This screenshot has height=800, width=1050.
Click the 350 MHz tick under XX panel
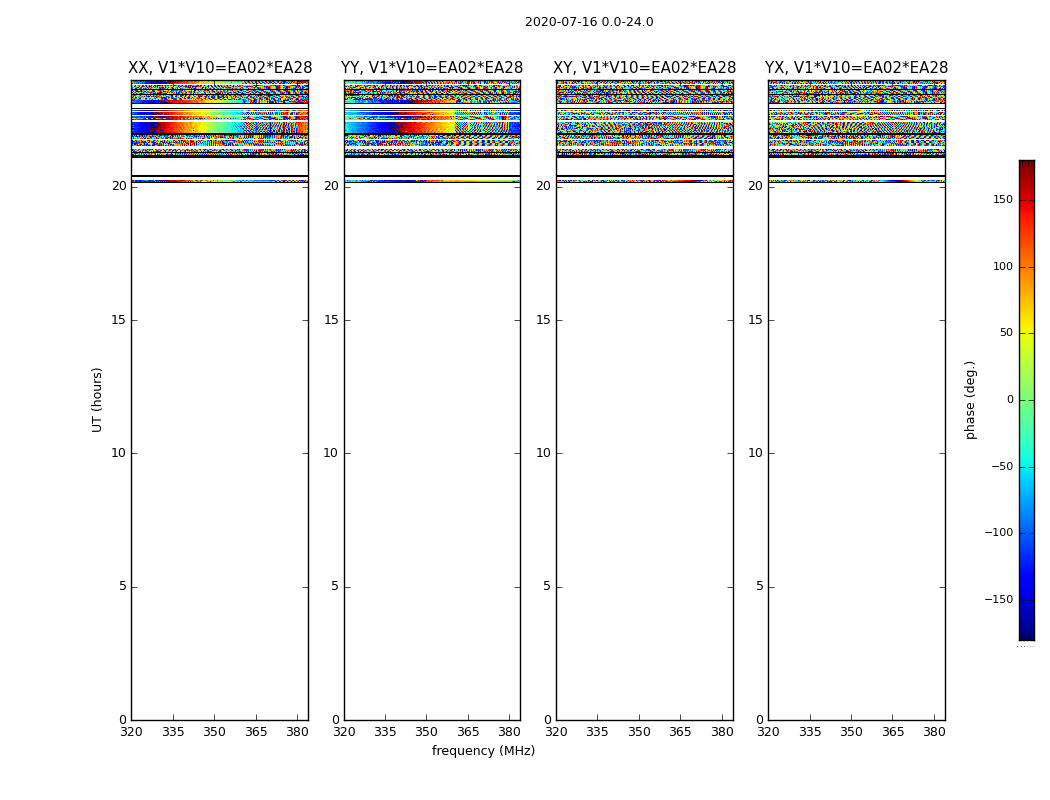pos(214,732)
